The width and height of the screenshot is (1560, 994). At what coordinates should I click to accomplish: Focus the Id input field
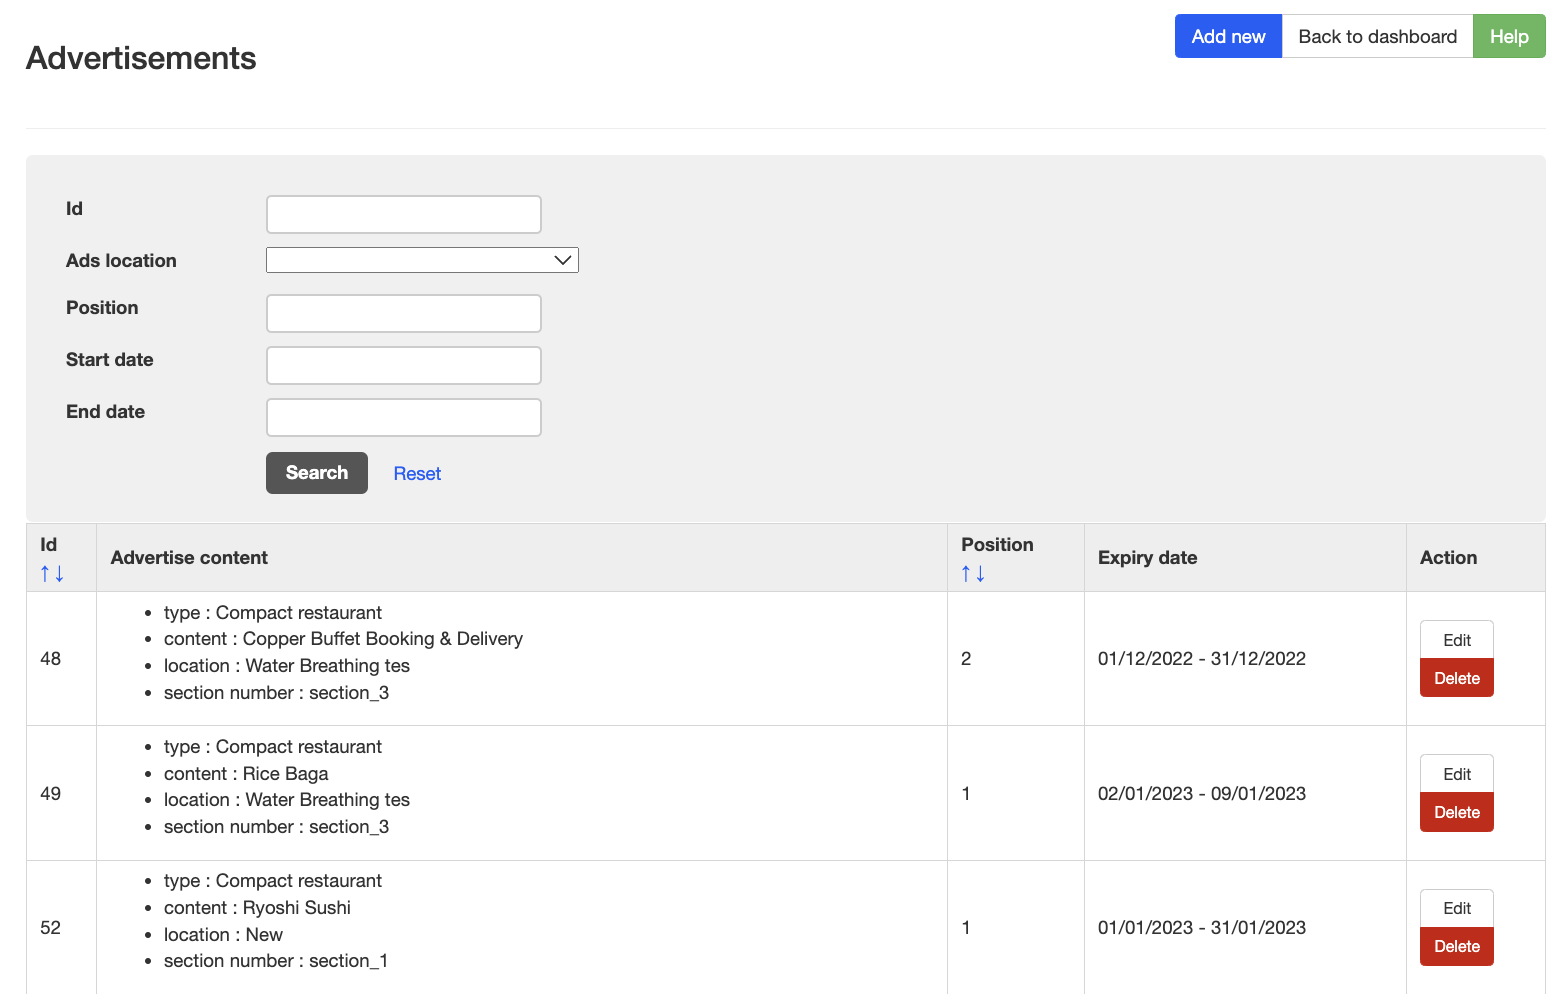click(403, 214)
